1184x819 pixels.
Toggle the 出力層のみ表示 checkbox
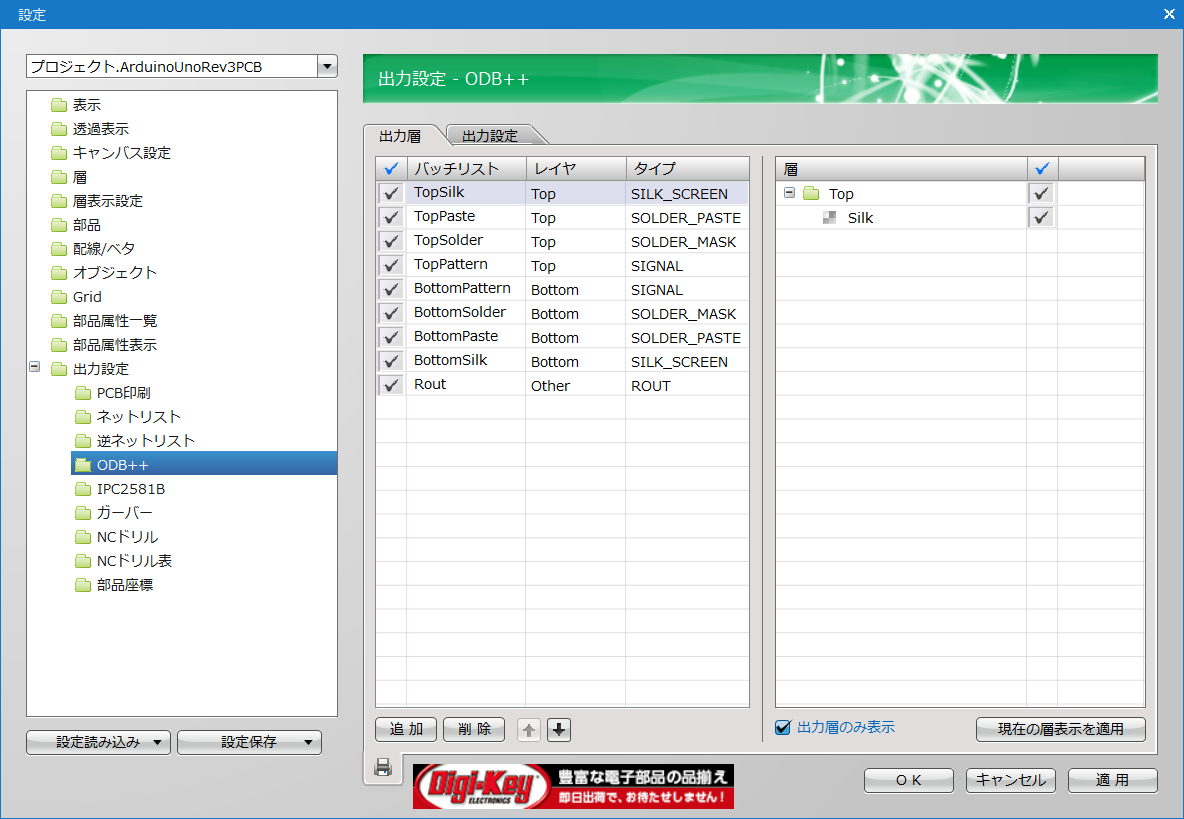click(x=783, y=728)
